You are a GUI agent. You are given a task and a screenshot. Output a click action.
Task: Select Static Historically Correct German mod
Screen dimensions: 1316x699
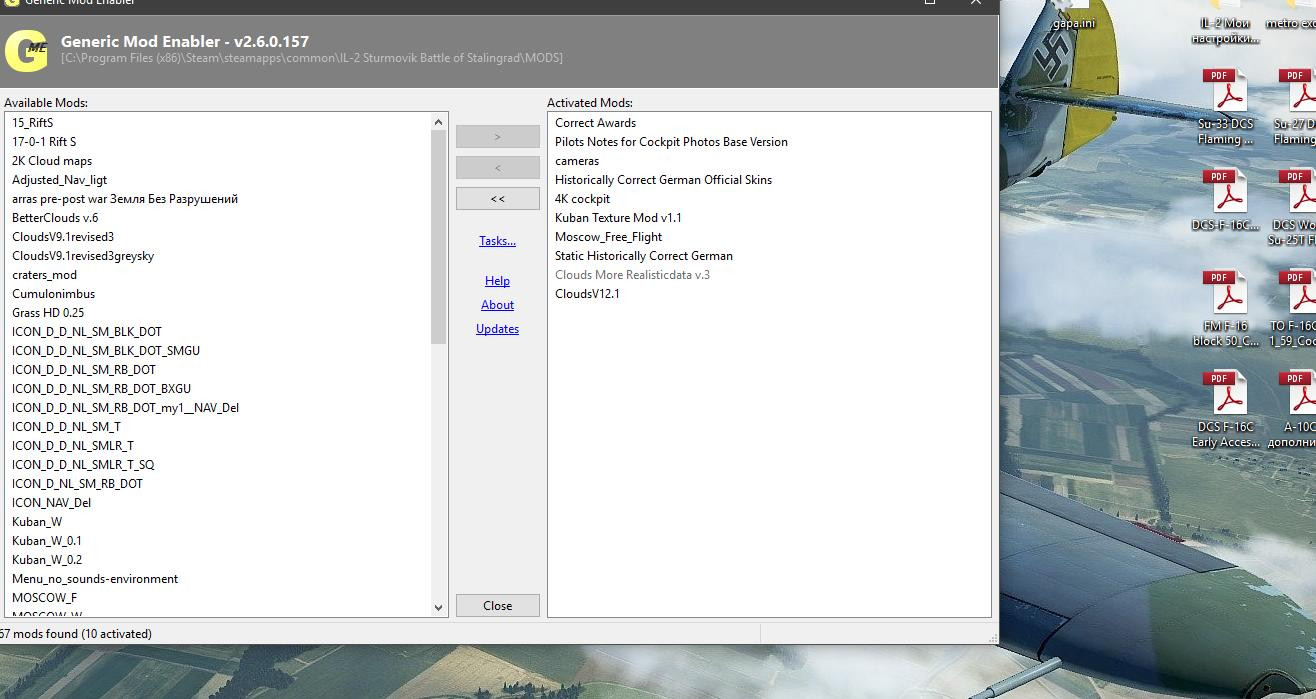pos(644,256)
